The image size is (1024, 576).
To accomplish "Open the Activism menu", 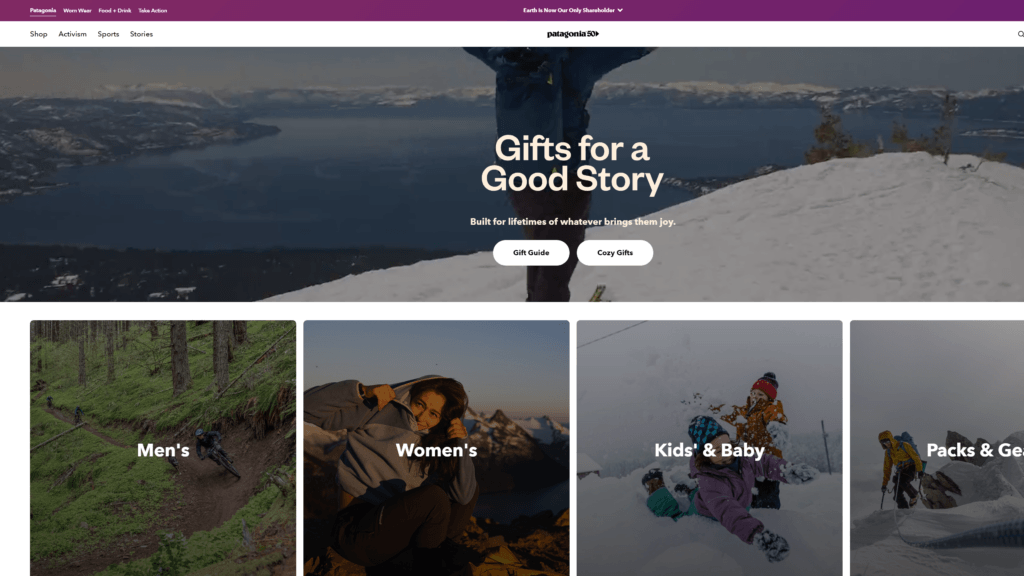I will 72,33.
